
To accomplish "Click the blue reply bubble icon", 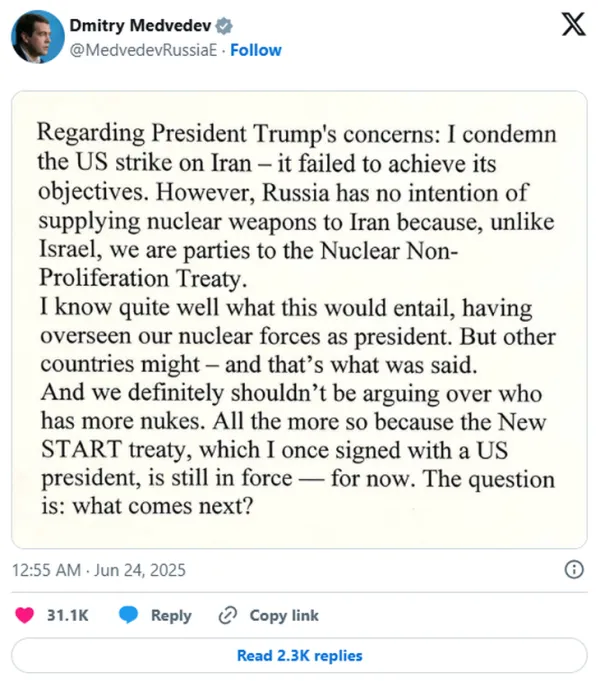I will pyautogui.click(x=128, y=615).
